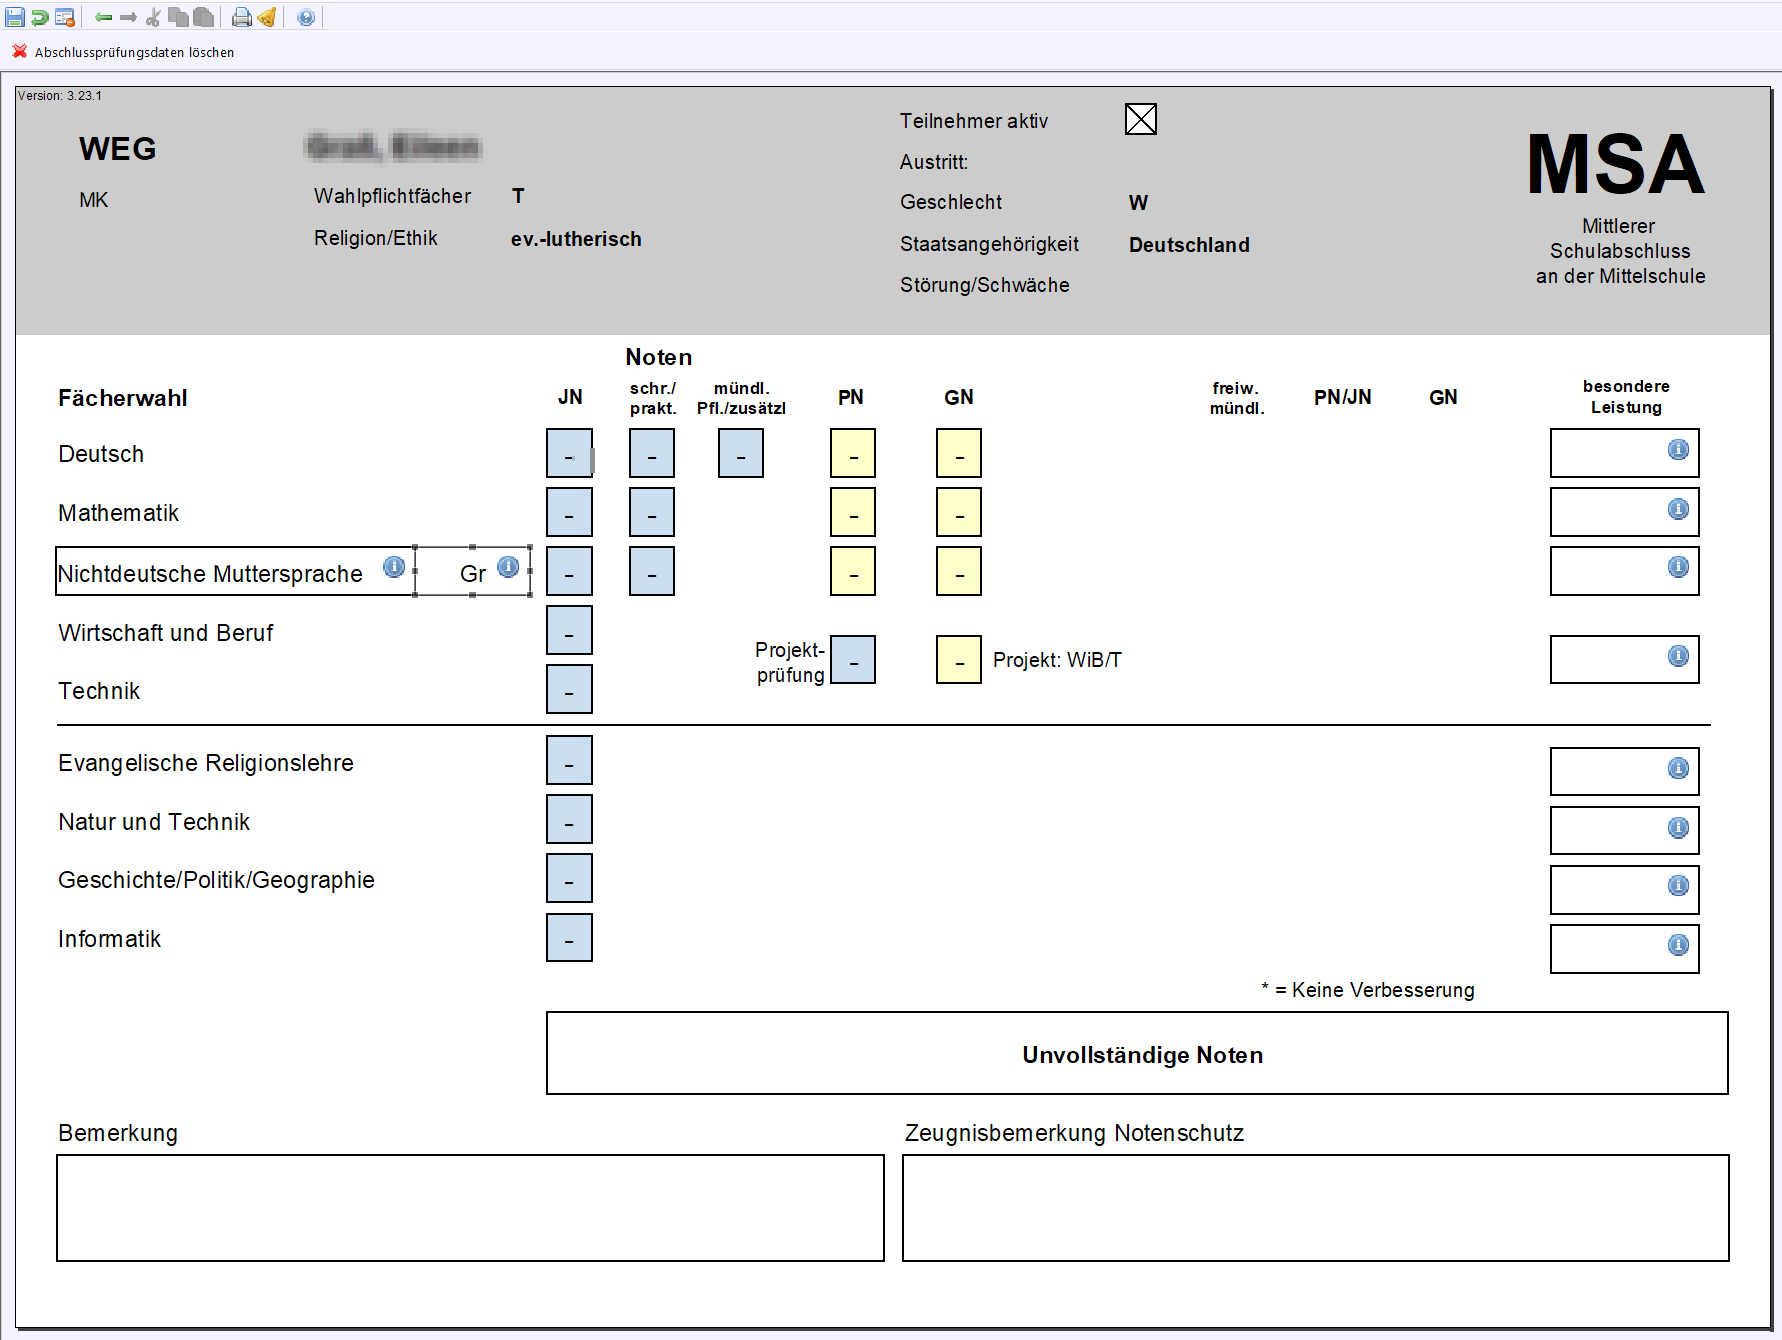Click Nichtdeutsche Muttersprache schr./prakt. box
The width and height of the screenshot is (1782, 1340).
pos(652,571)
